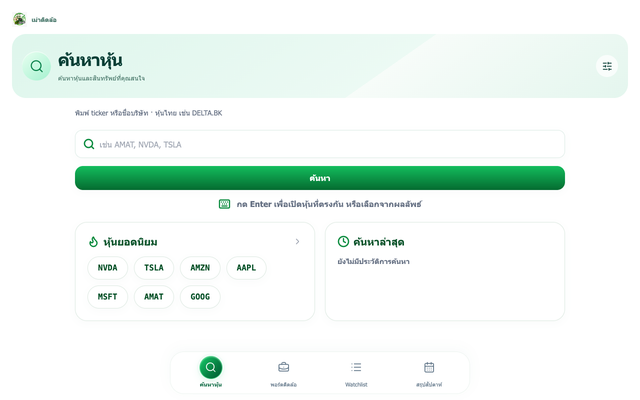Click the subtitle under the ค้นหาหุ้น heading
The image size is (640, 400).
click(101, 78)
